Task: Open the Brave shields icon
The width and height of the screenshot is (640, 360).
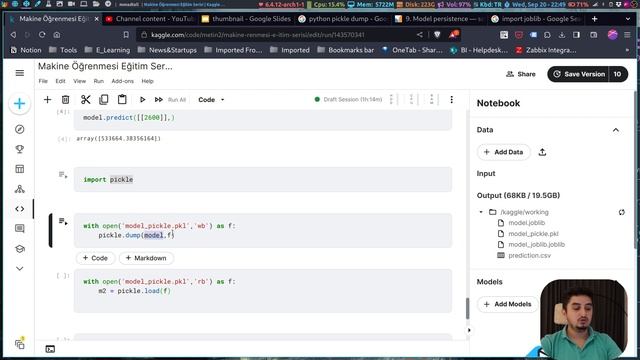Action: click(x=437, y=35)
